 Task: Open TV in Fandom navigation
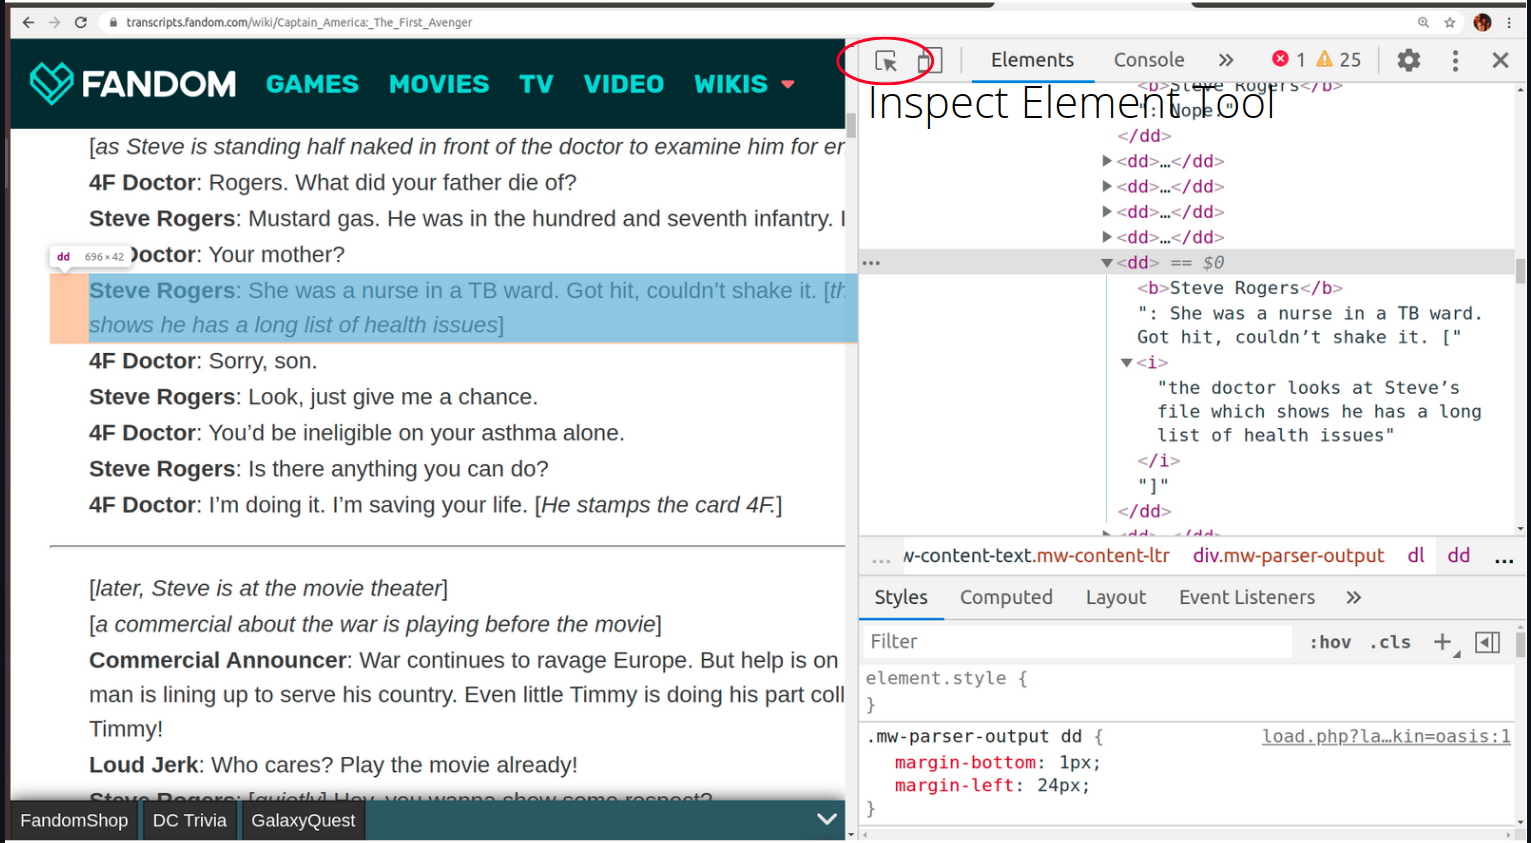click(536, 84)
